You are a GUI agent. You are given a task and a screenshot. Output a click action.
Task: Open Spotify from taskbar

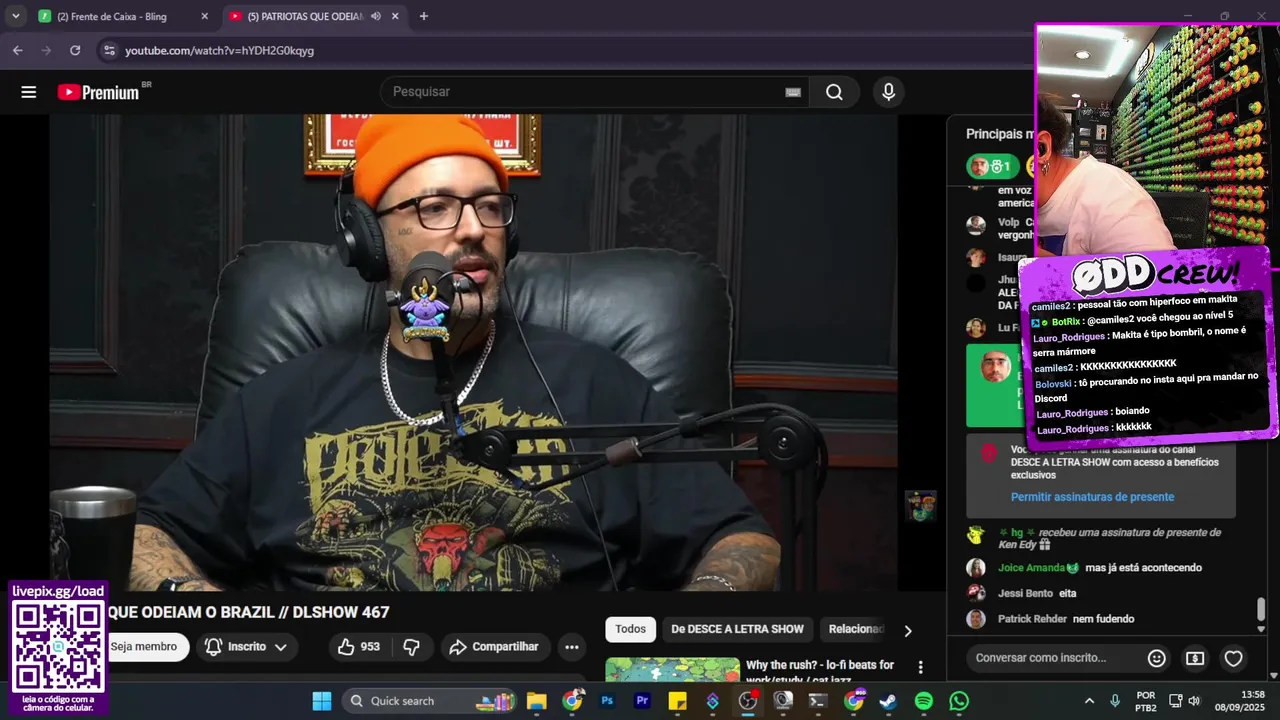[x=924, y=701]
